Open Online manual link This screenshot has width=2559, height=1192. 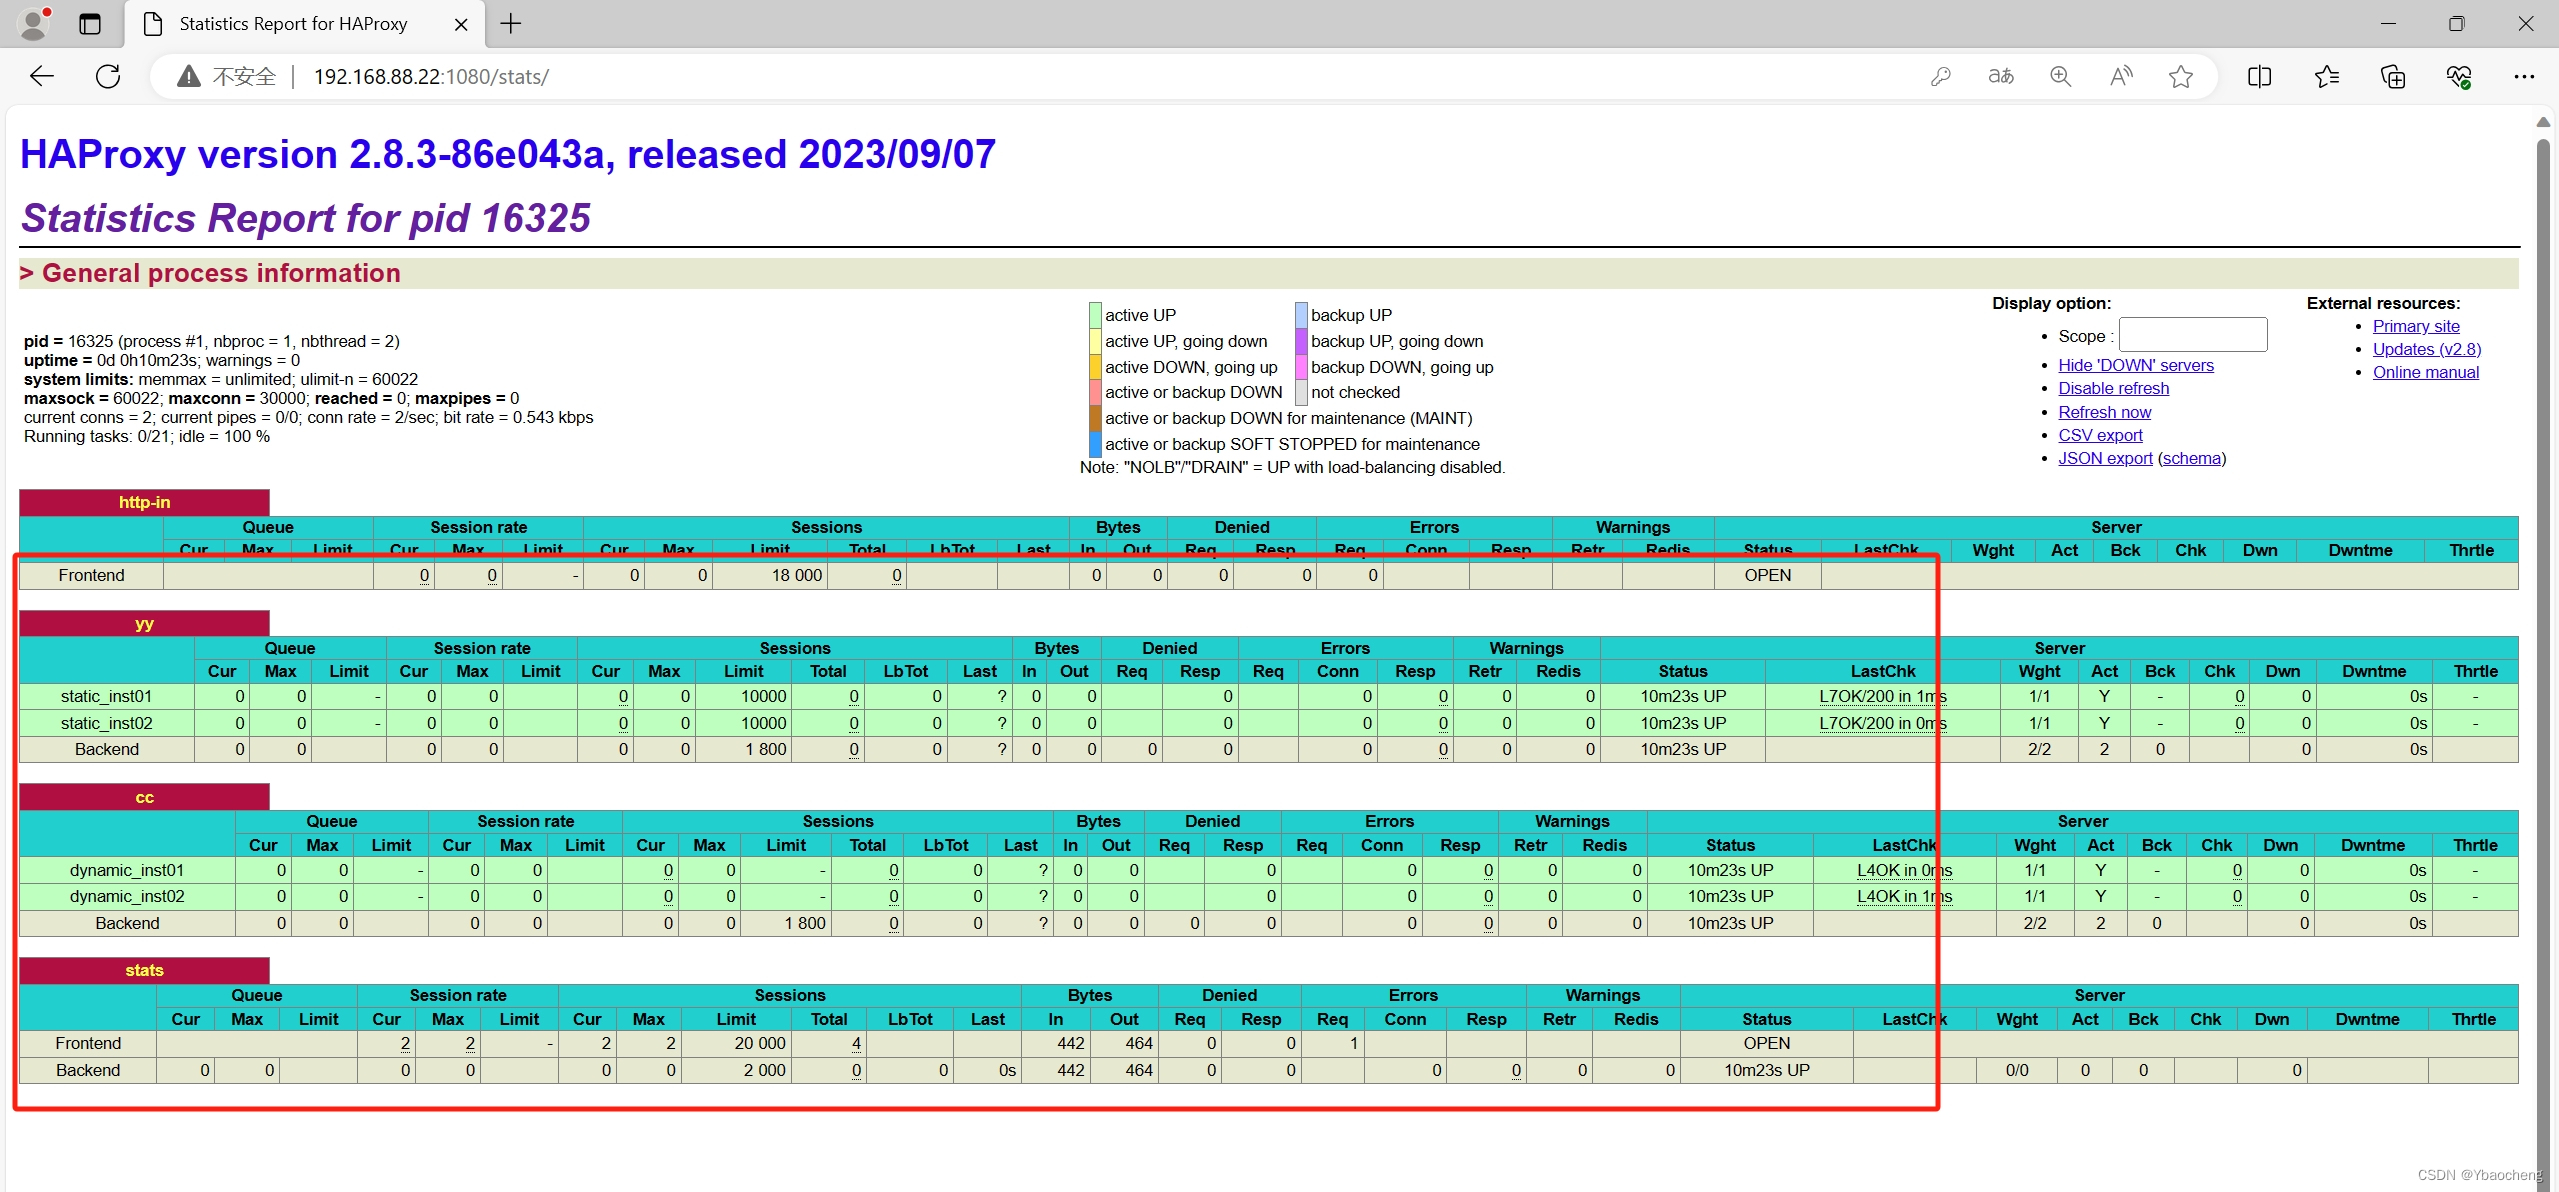[2426, 372]
